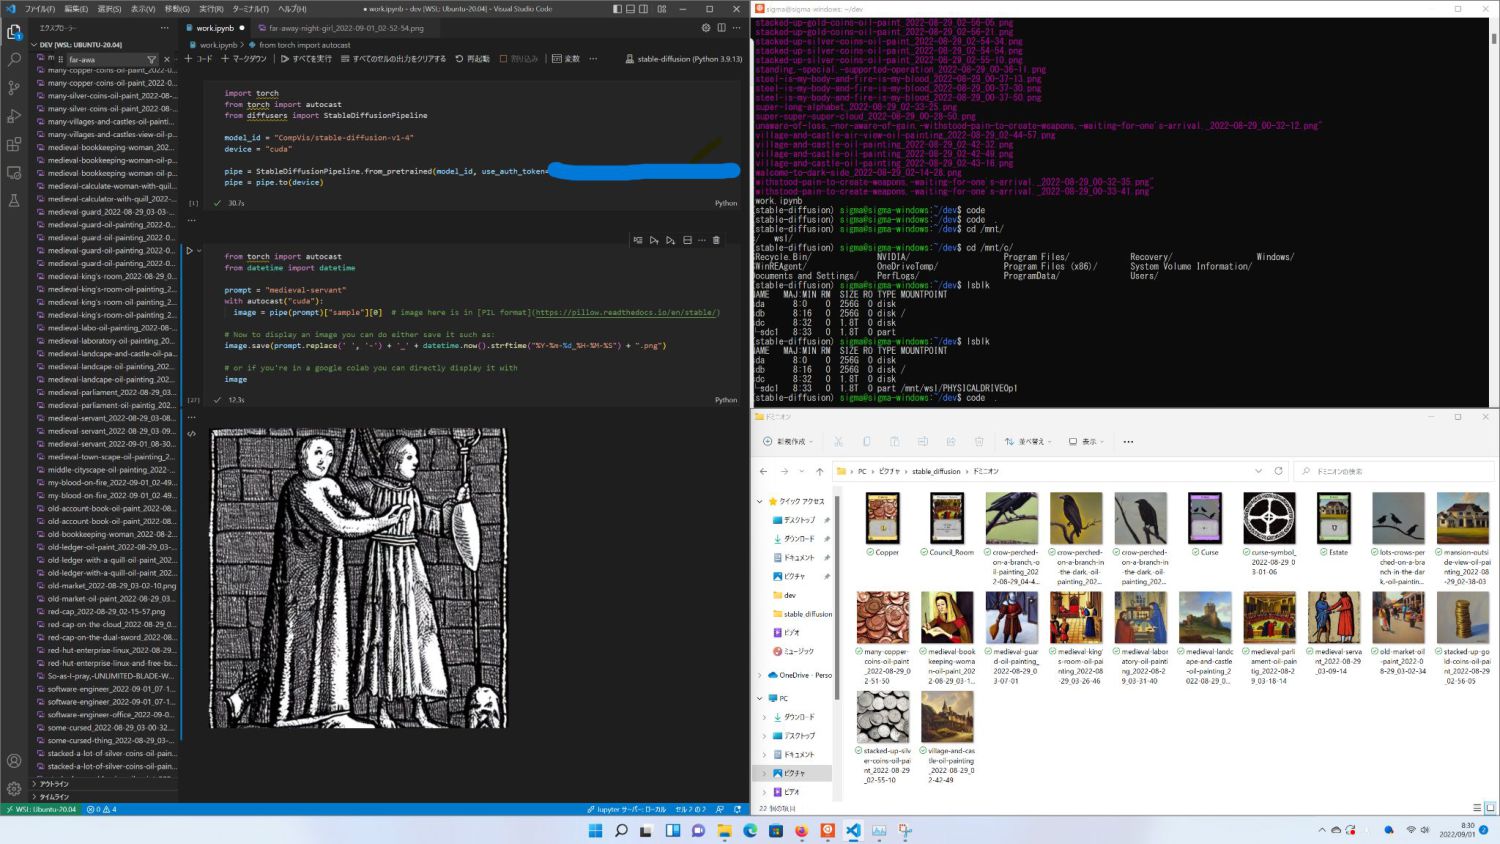Add a new Code cell
The width and height of the screenshot is (1500, 844).
click(x=199, y=59)
